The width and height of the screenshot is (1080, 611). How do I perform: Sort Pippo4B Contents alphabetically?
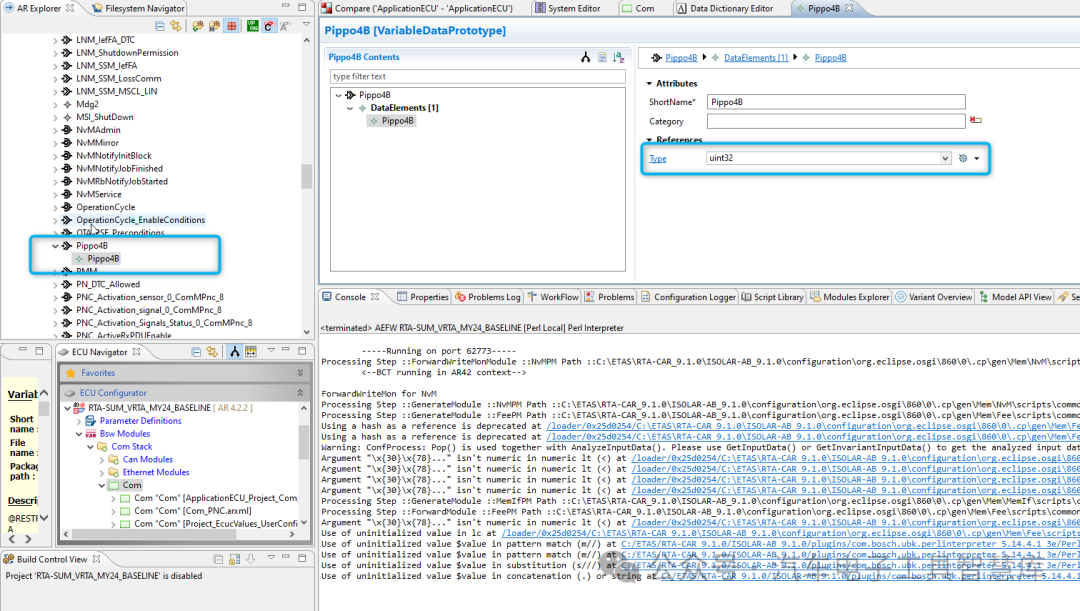pyautogui.click(x=619, y=57)
